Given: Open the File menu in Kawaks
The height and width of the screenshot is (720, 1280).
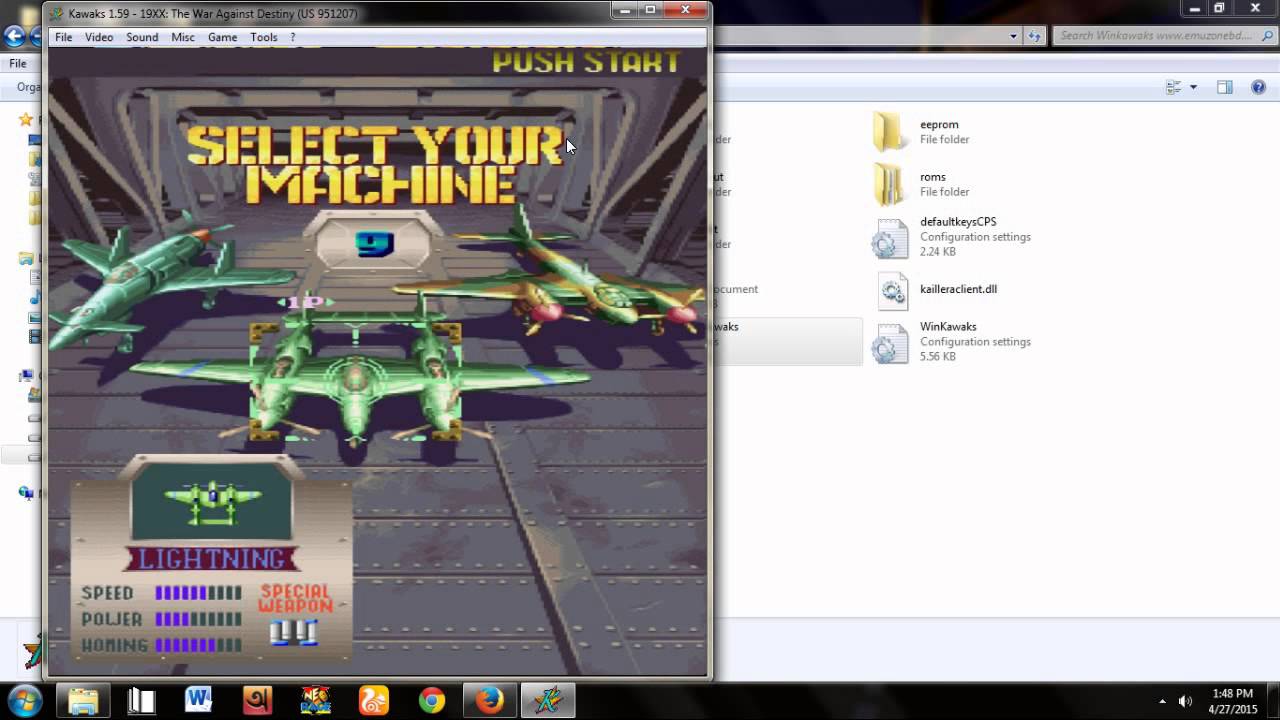Looking at the screenshot, I should [x=63, y=37].
